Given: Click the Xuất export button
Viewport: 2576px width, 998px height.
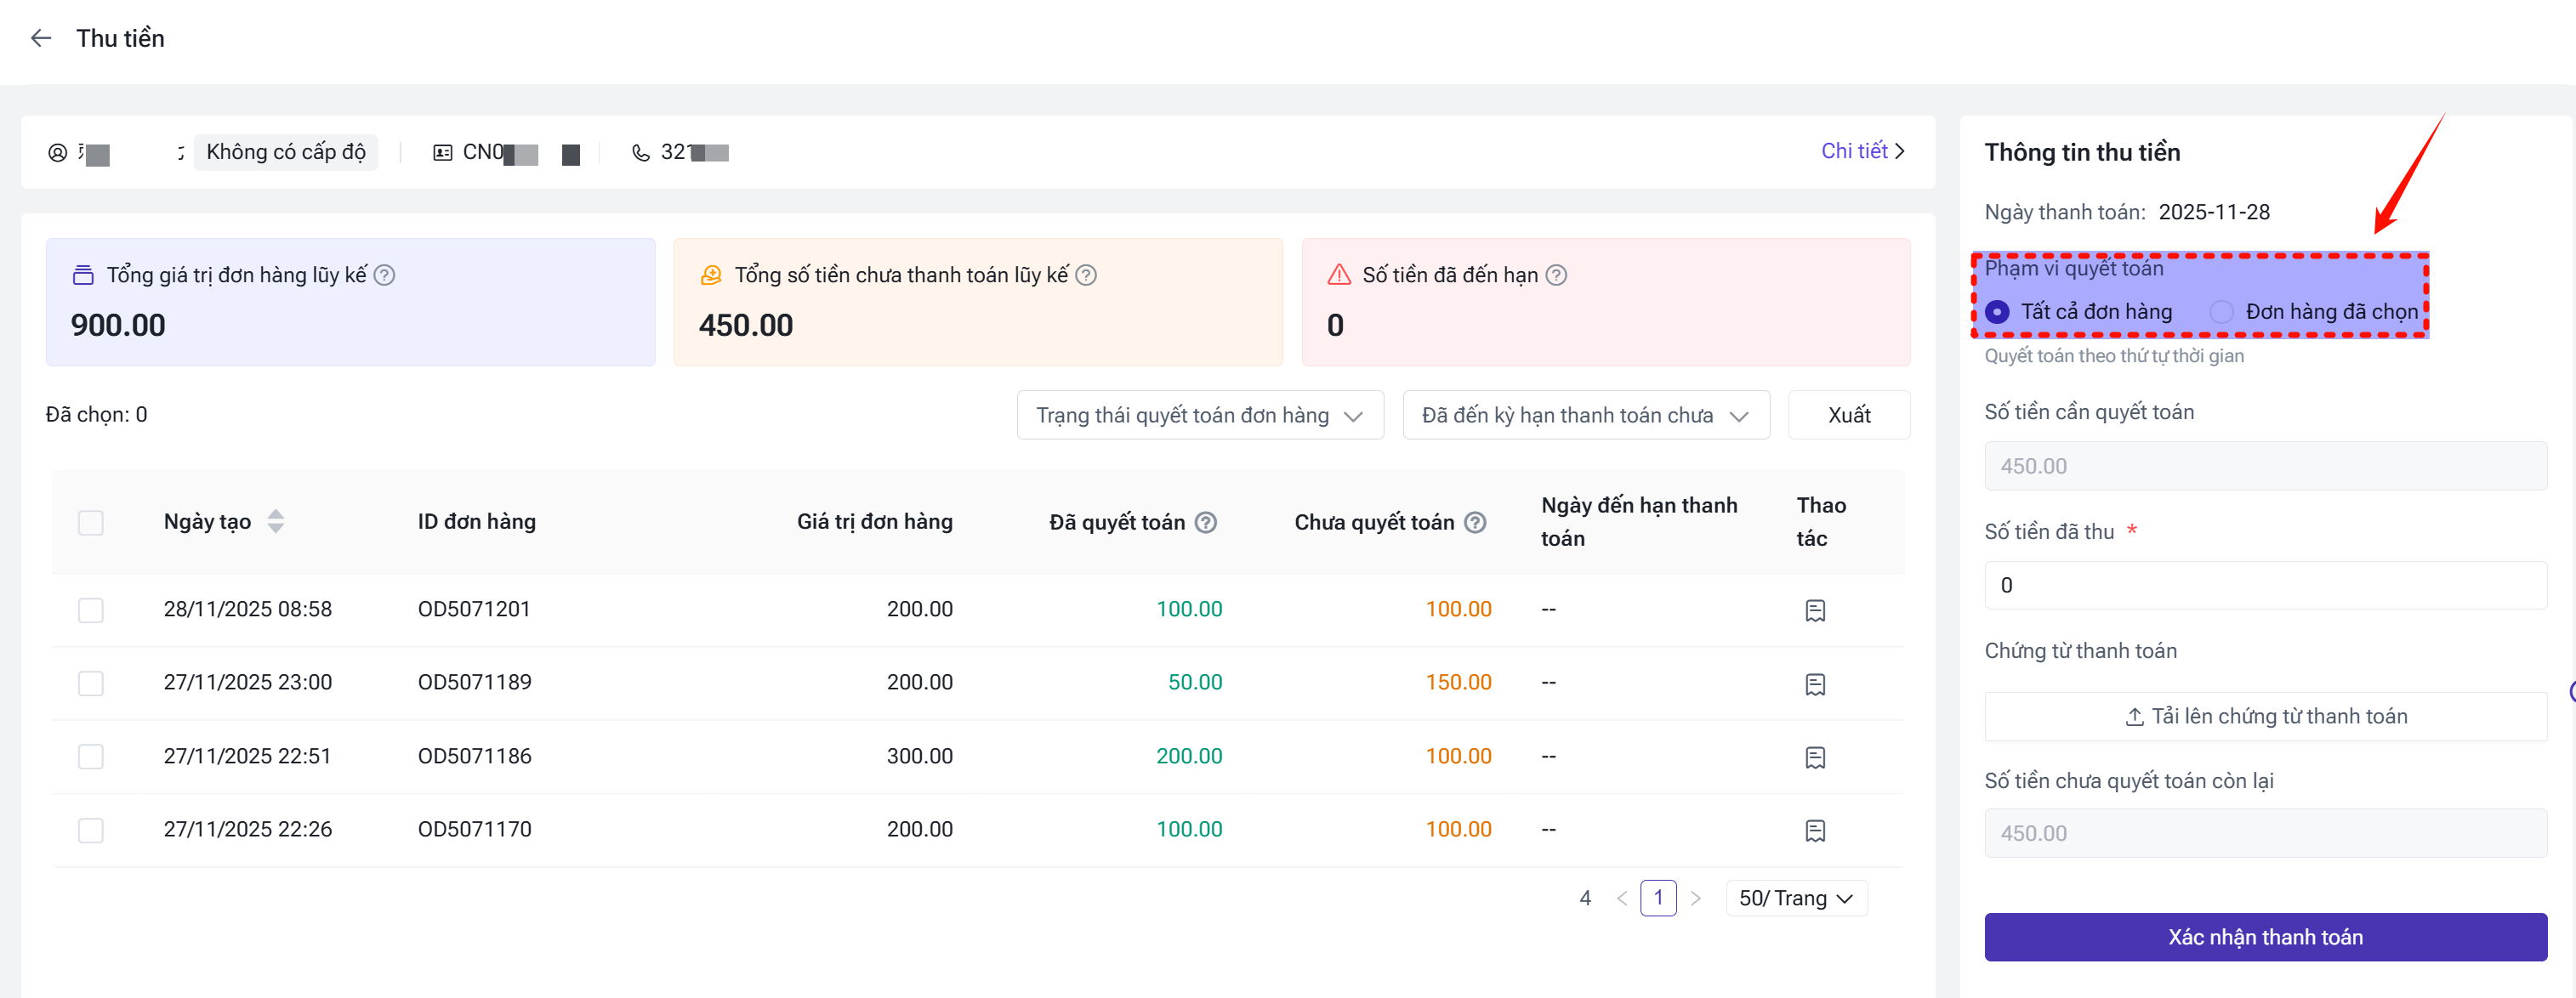Looking at the screenshot, I should 1848,415.
